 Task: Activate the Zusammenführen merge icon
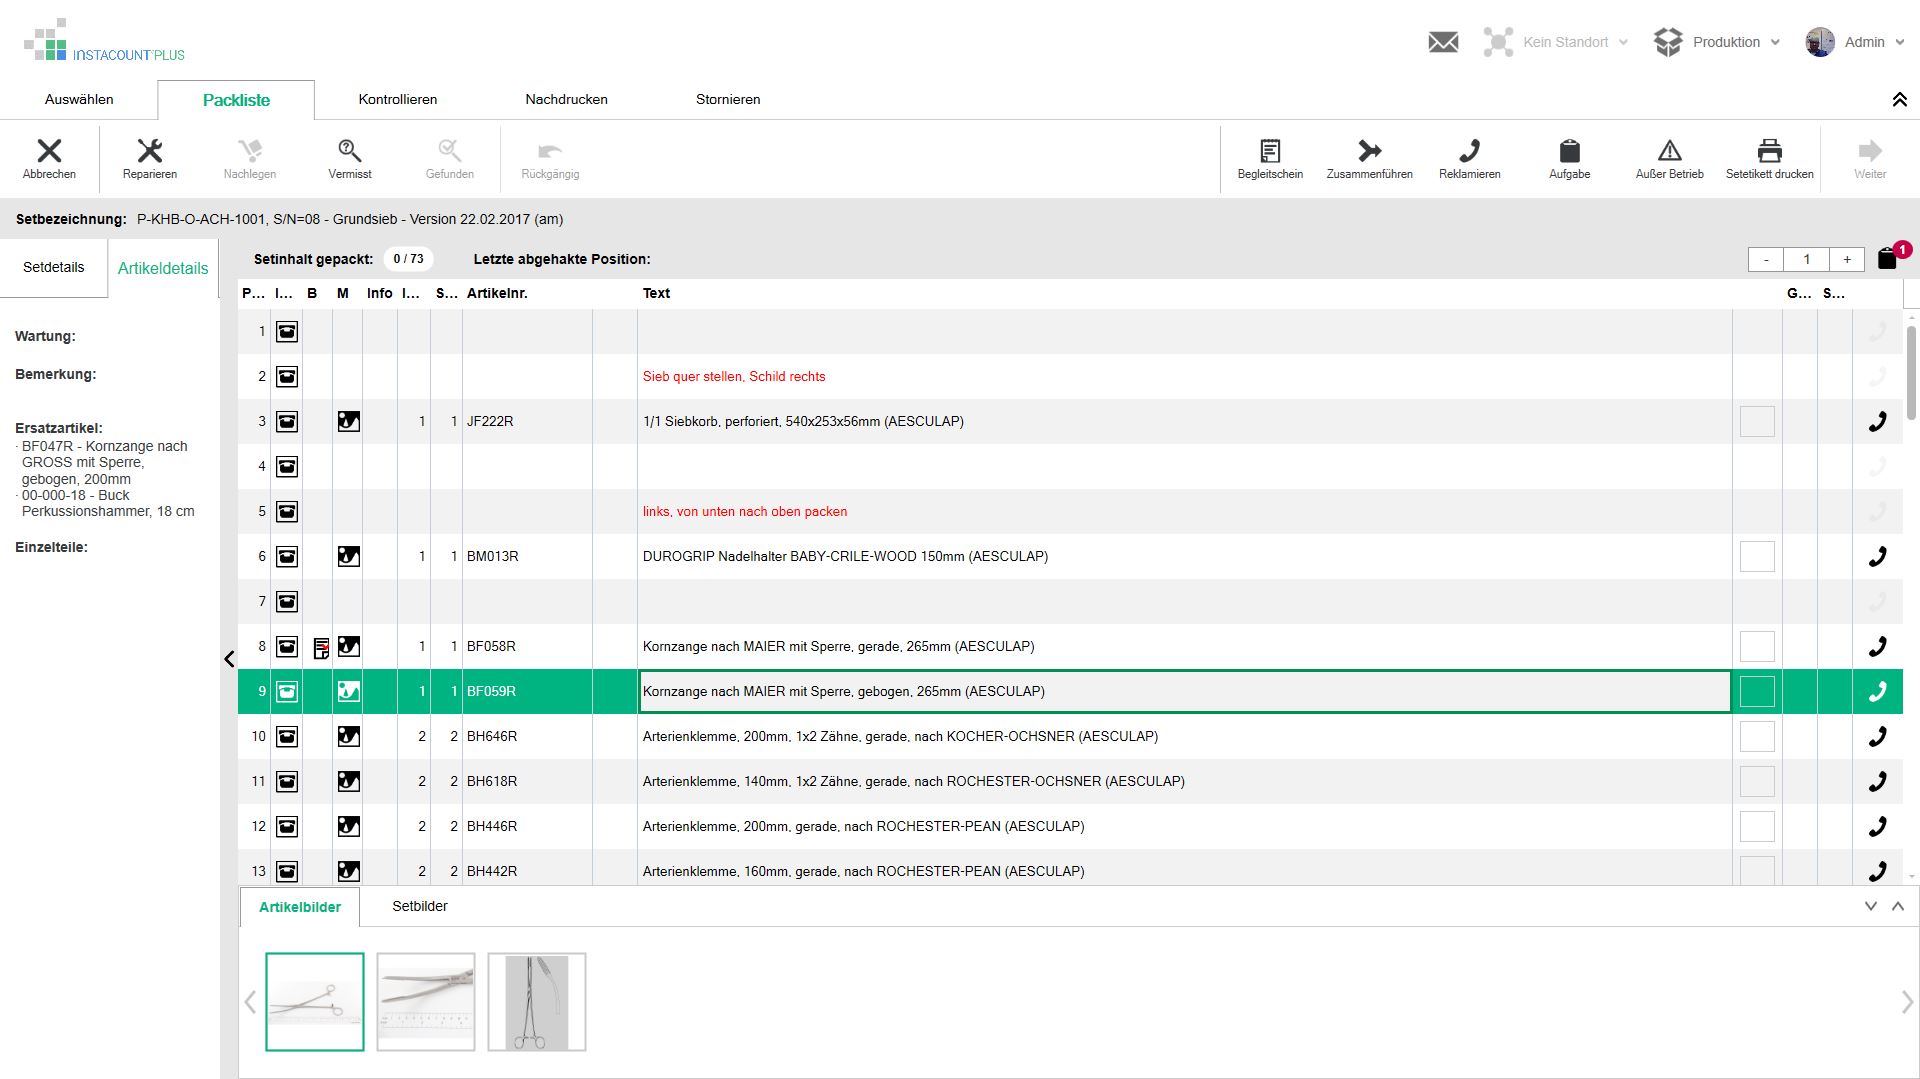tap(1369, 152)
